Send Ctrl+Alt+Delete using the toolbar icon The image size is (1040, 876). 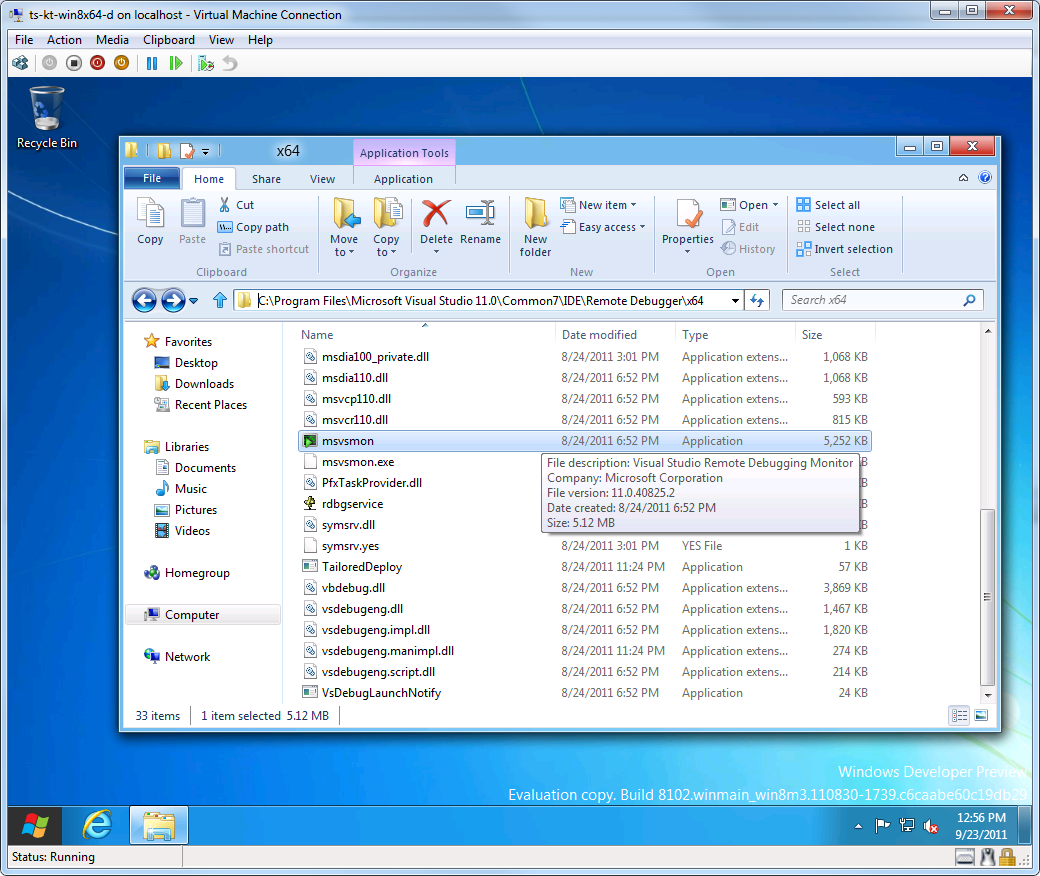(x=20, y=62)
